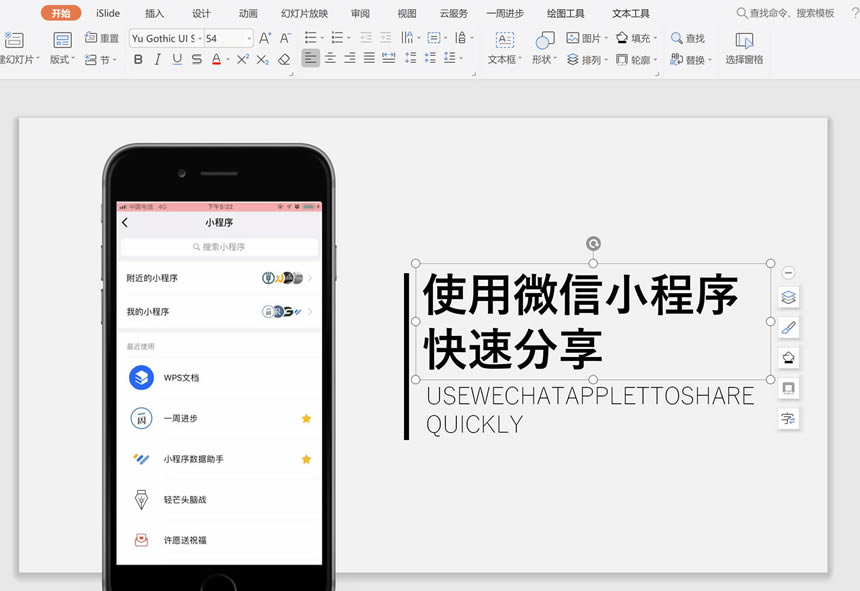Click the decrease indent icon
The height and width of the screenshot is (591, 860).
click(366, 37)
